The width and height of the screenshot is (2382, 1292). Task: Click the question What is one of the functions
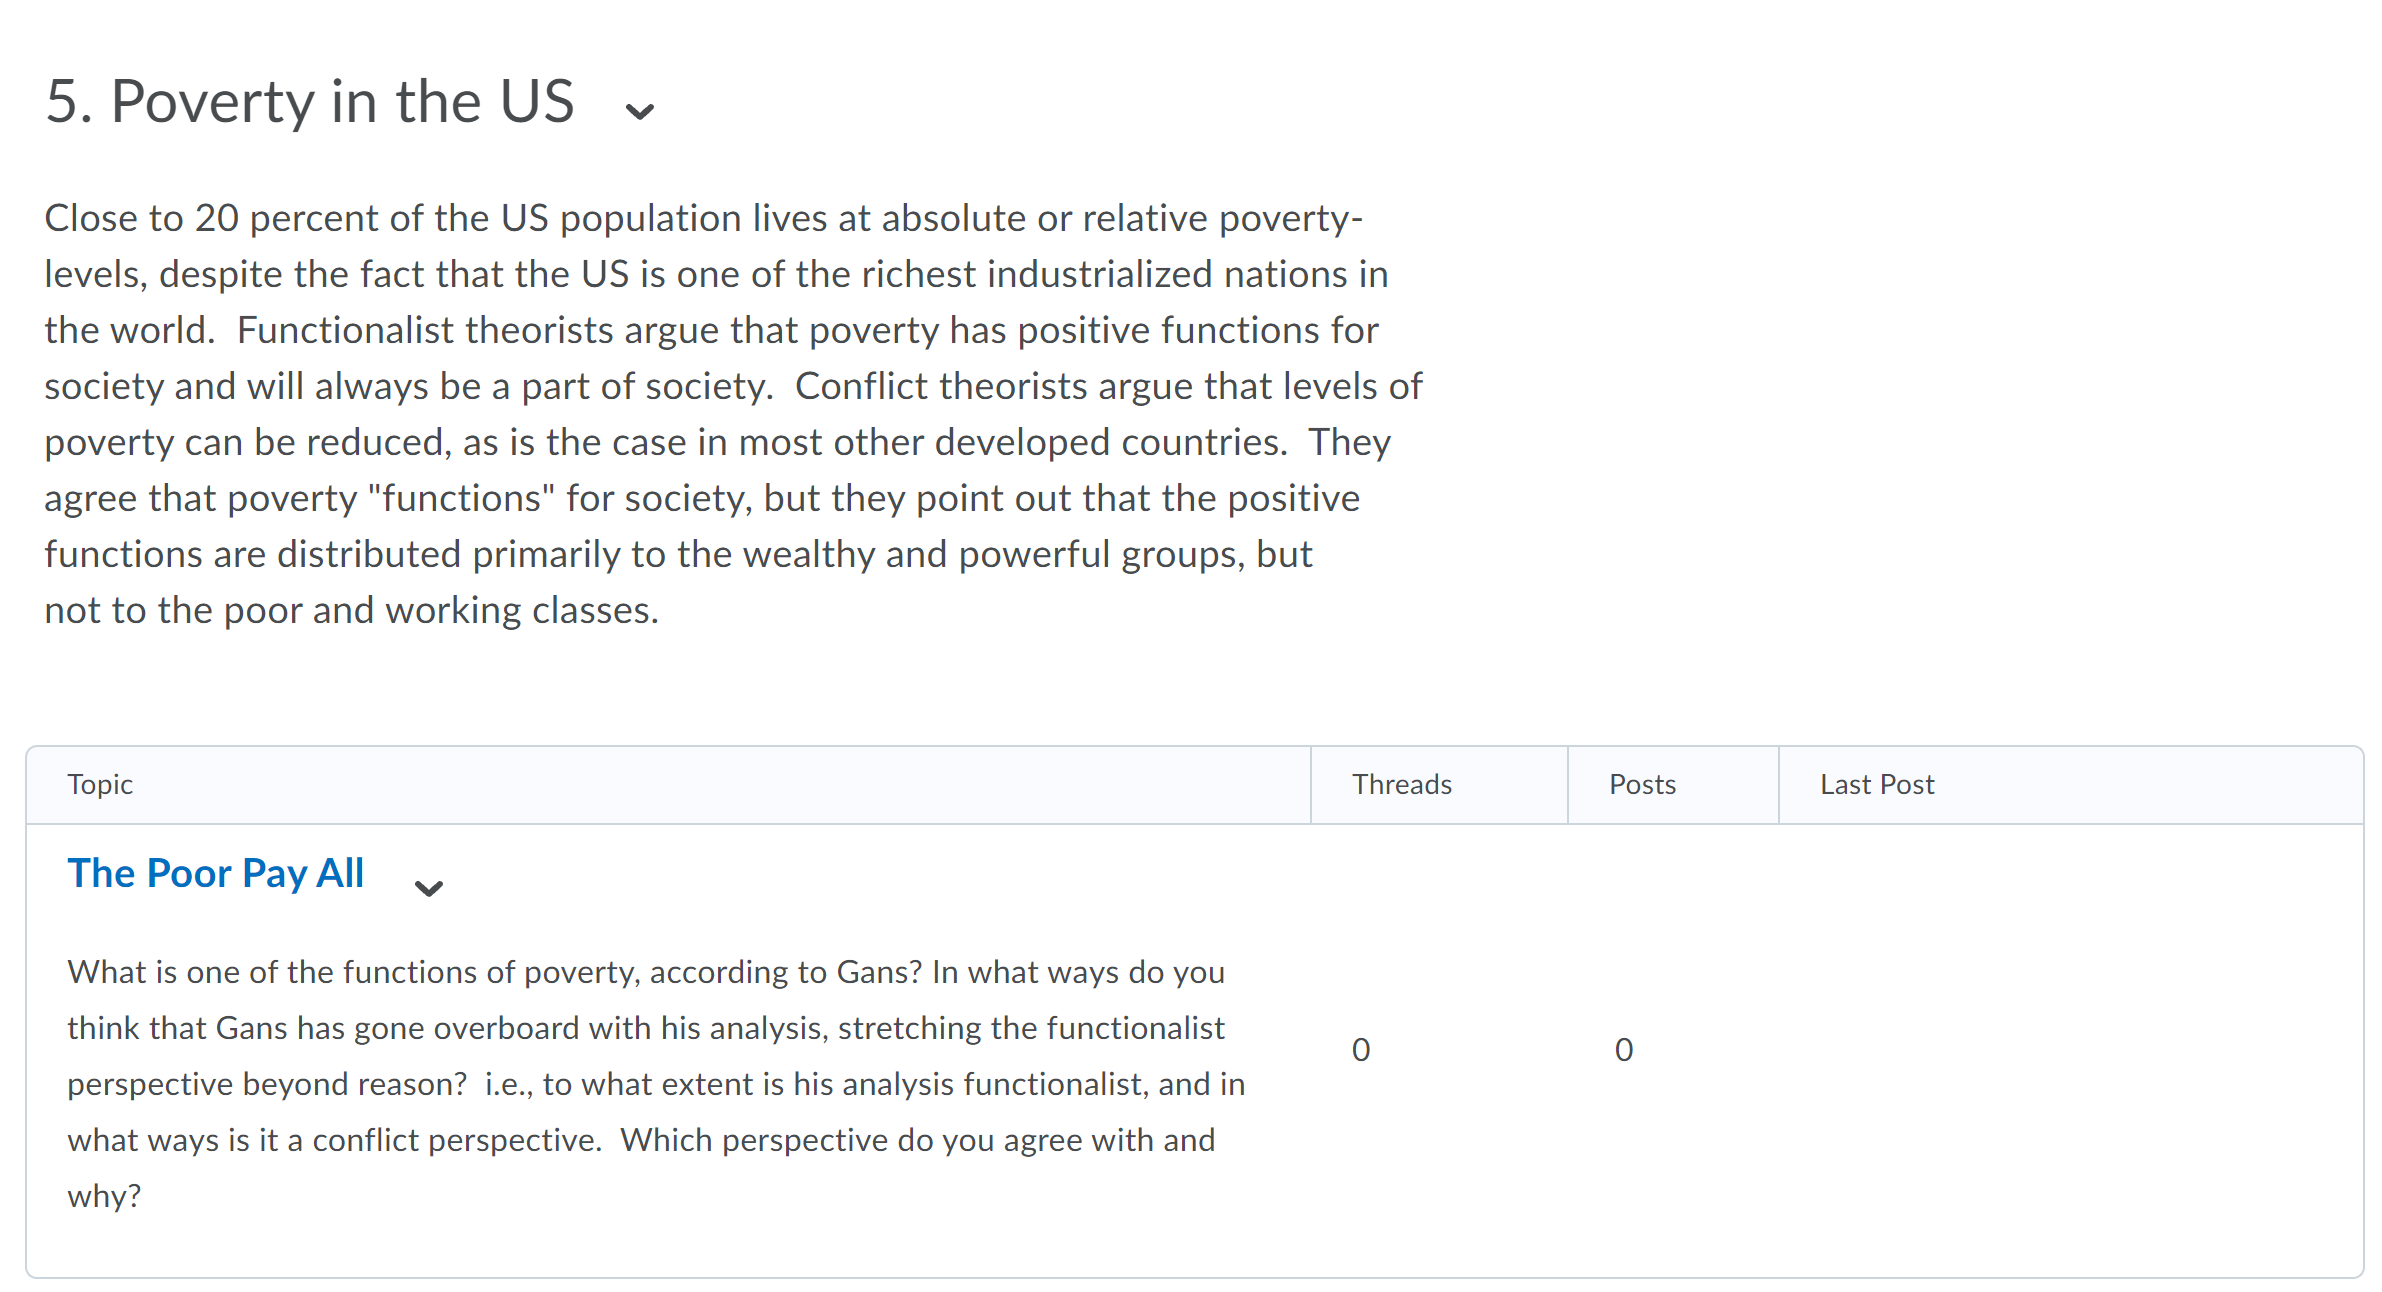[494, 972]
